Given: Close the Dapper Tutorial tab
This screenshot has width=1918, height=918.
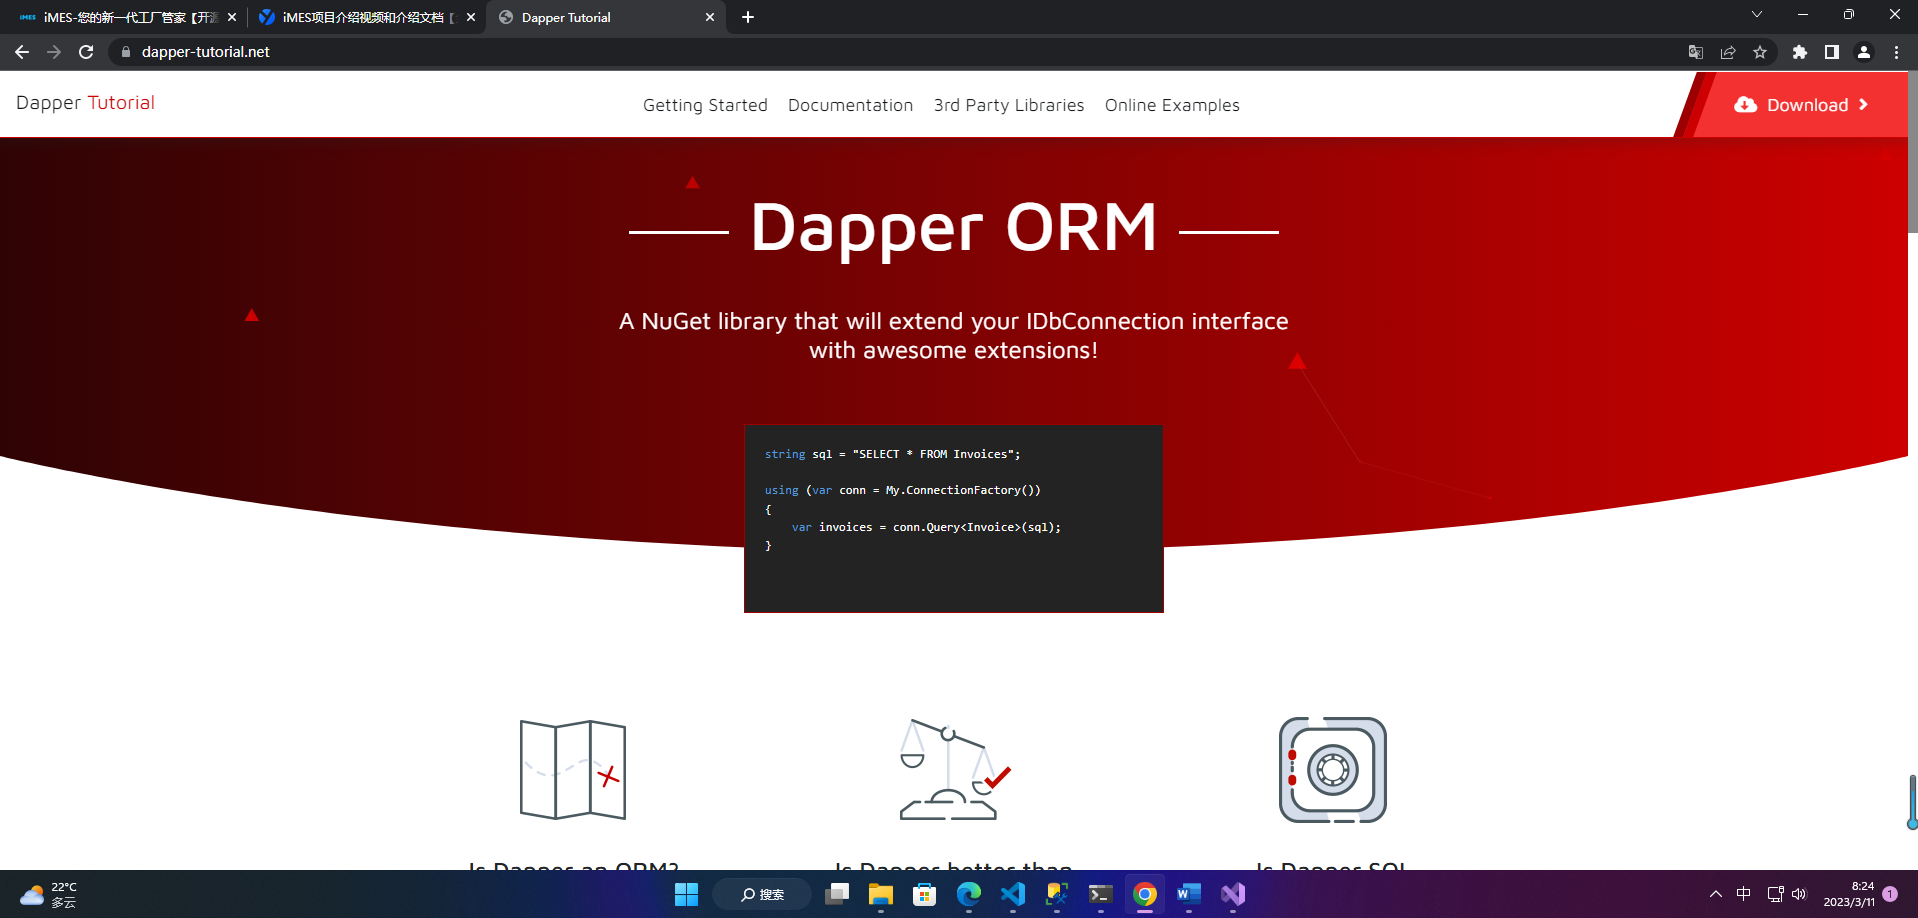Looking at the screenshot, I should pos(710,17).
